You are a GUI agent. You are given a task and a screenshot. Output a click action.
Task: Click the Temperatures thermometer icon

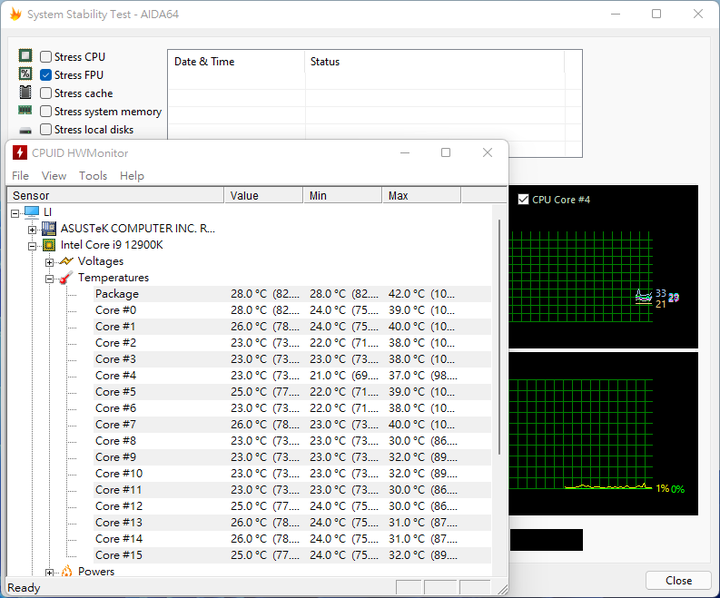(67, 277)
